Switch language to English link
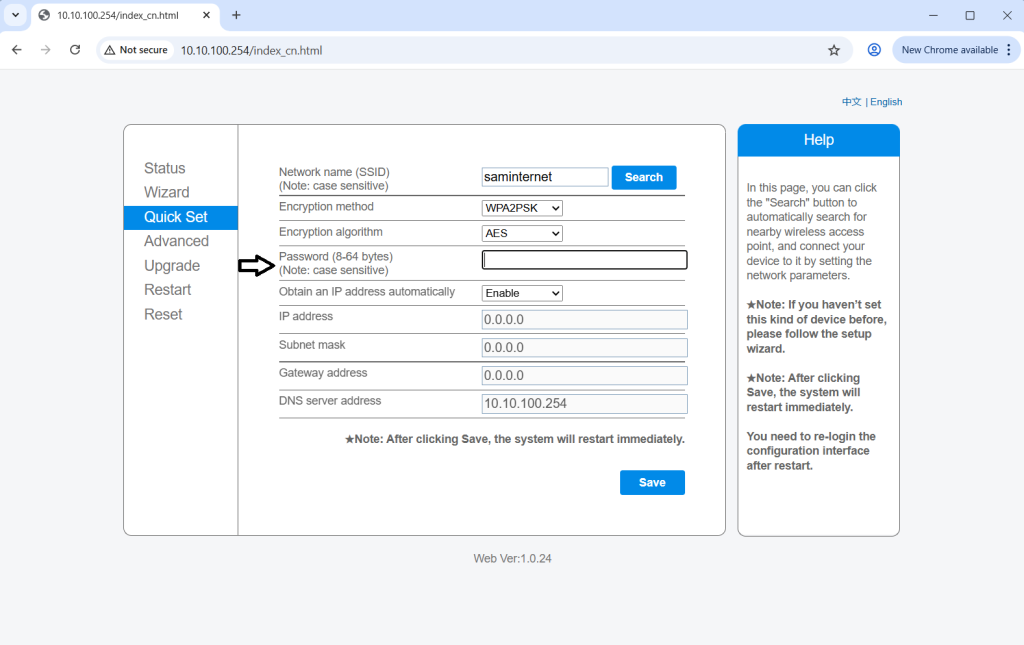1024x645 pixels. pyautogui.click(x=886, y=102)
